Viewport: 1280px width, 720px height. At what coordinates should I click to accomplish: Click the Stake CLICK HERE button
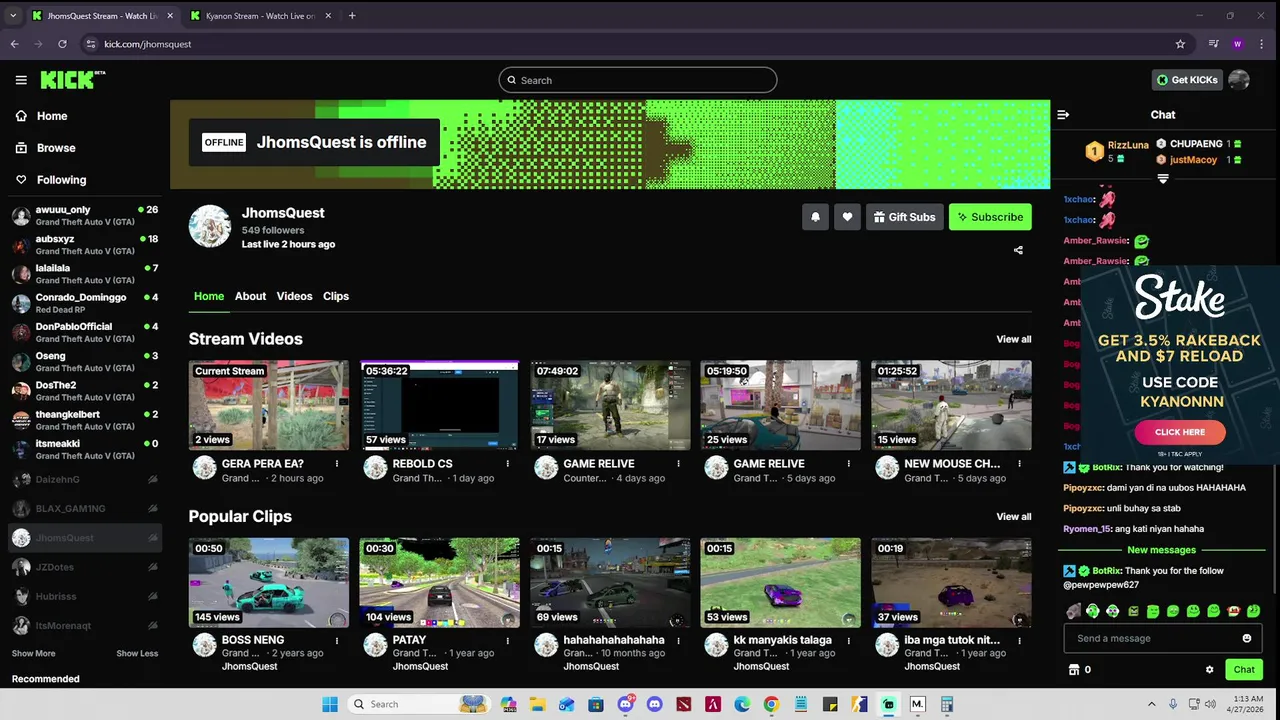coord(1180,432)
